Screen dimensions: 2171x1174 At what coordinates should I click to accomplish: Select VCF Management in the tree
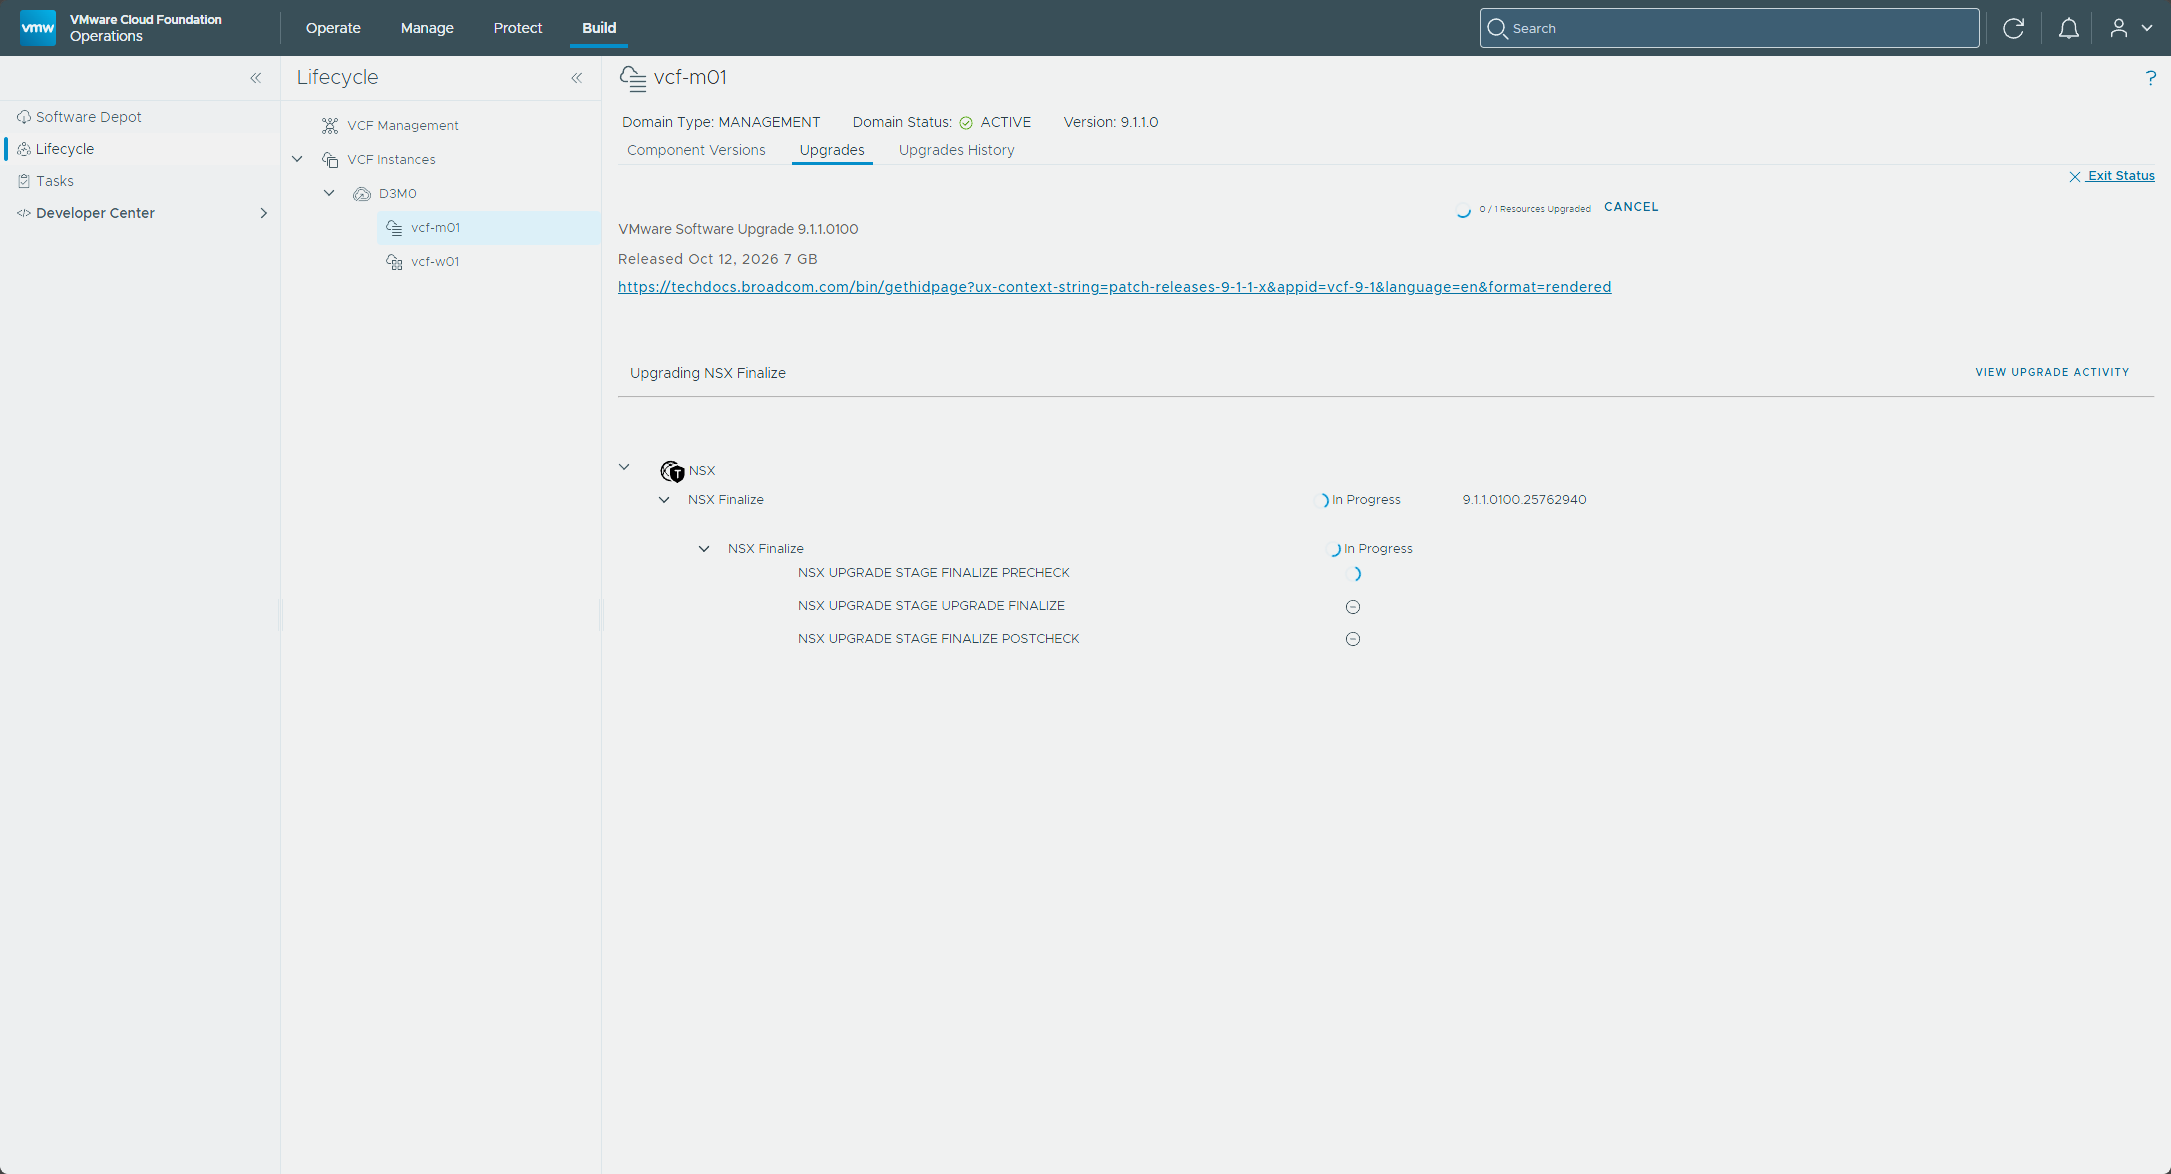(x=403, y=126)
